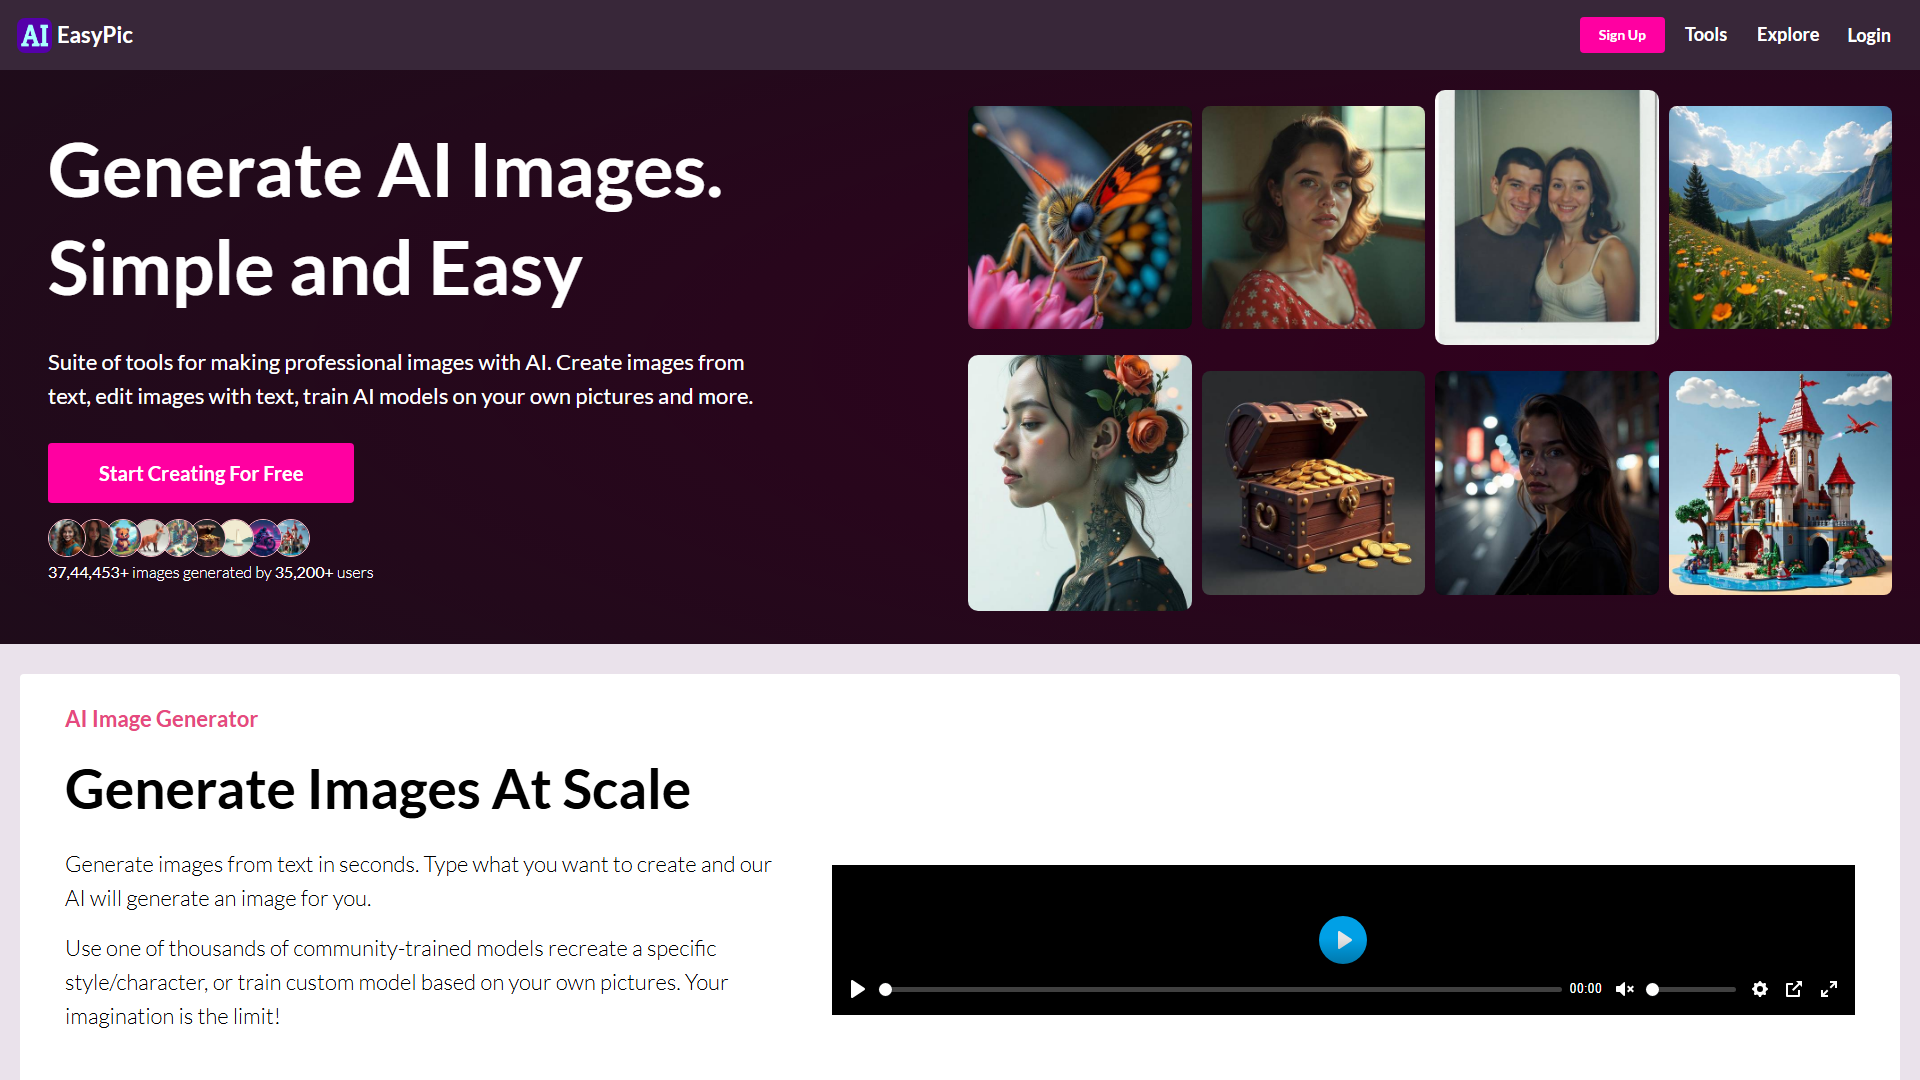Click the video progress seek bar

[x=1220, y=989]
